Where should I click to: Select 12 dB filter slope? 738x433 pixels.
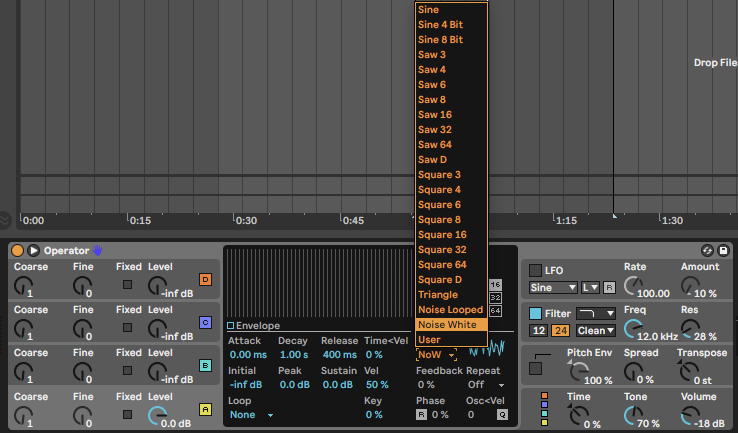click(538, 330)
